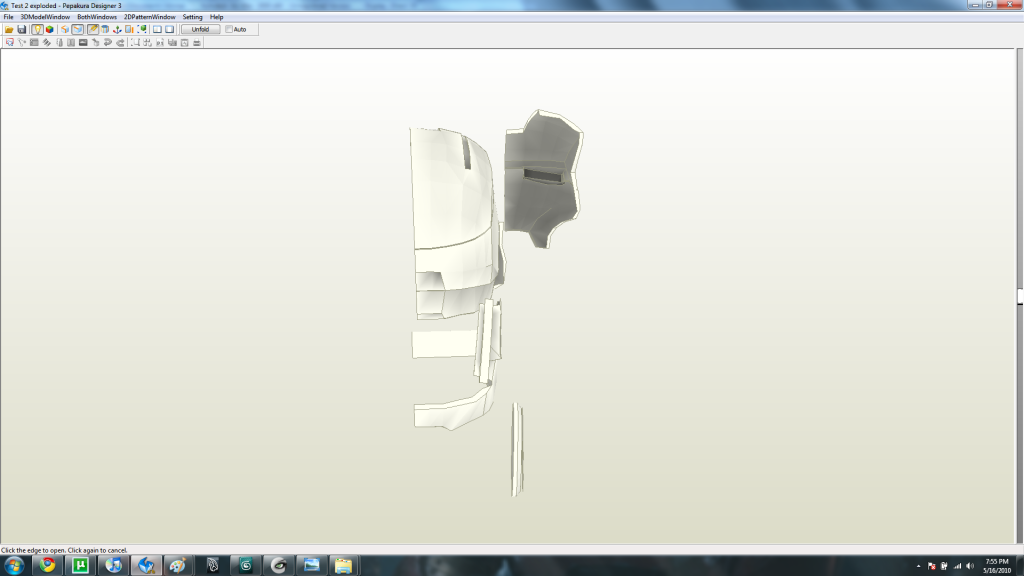Open Google Chrome from the taskbar
The width and height of the screenshot is (1024, 576).
click(x=47, y=566)
